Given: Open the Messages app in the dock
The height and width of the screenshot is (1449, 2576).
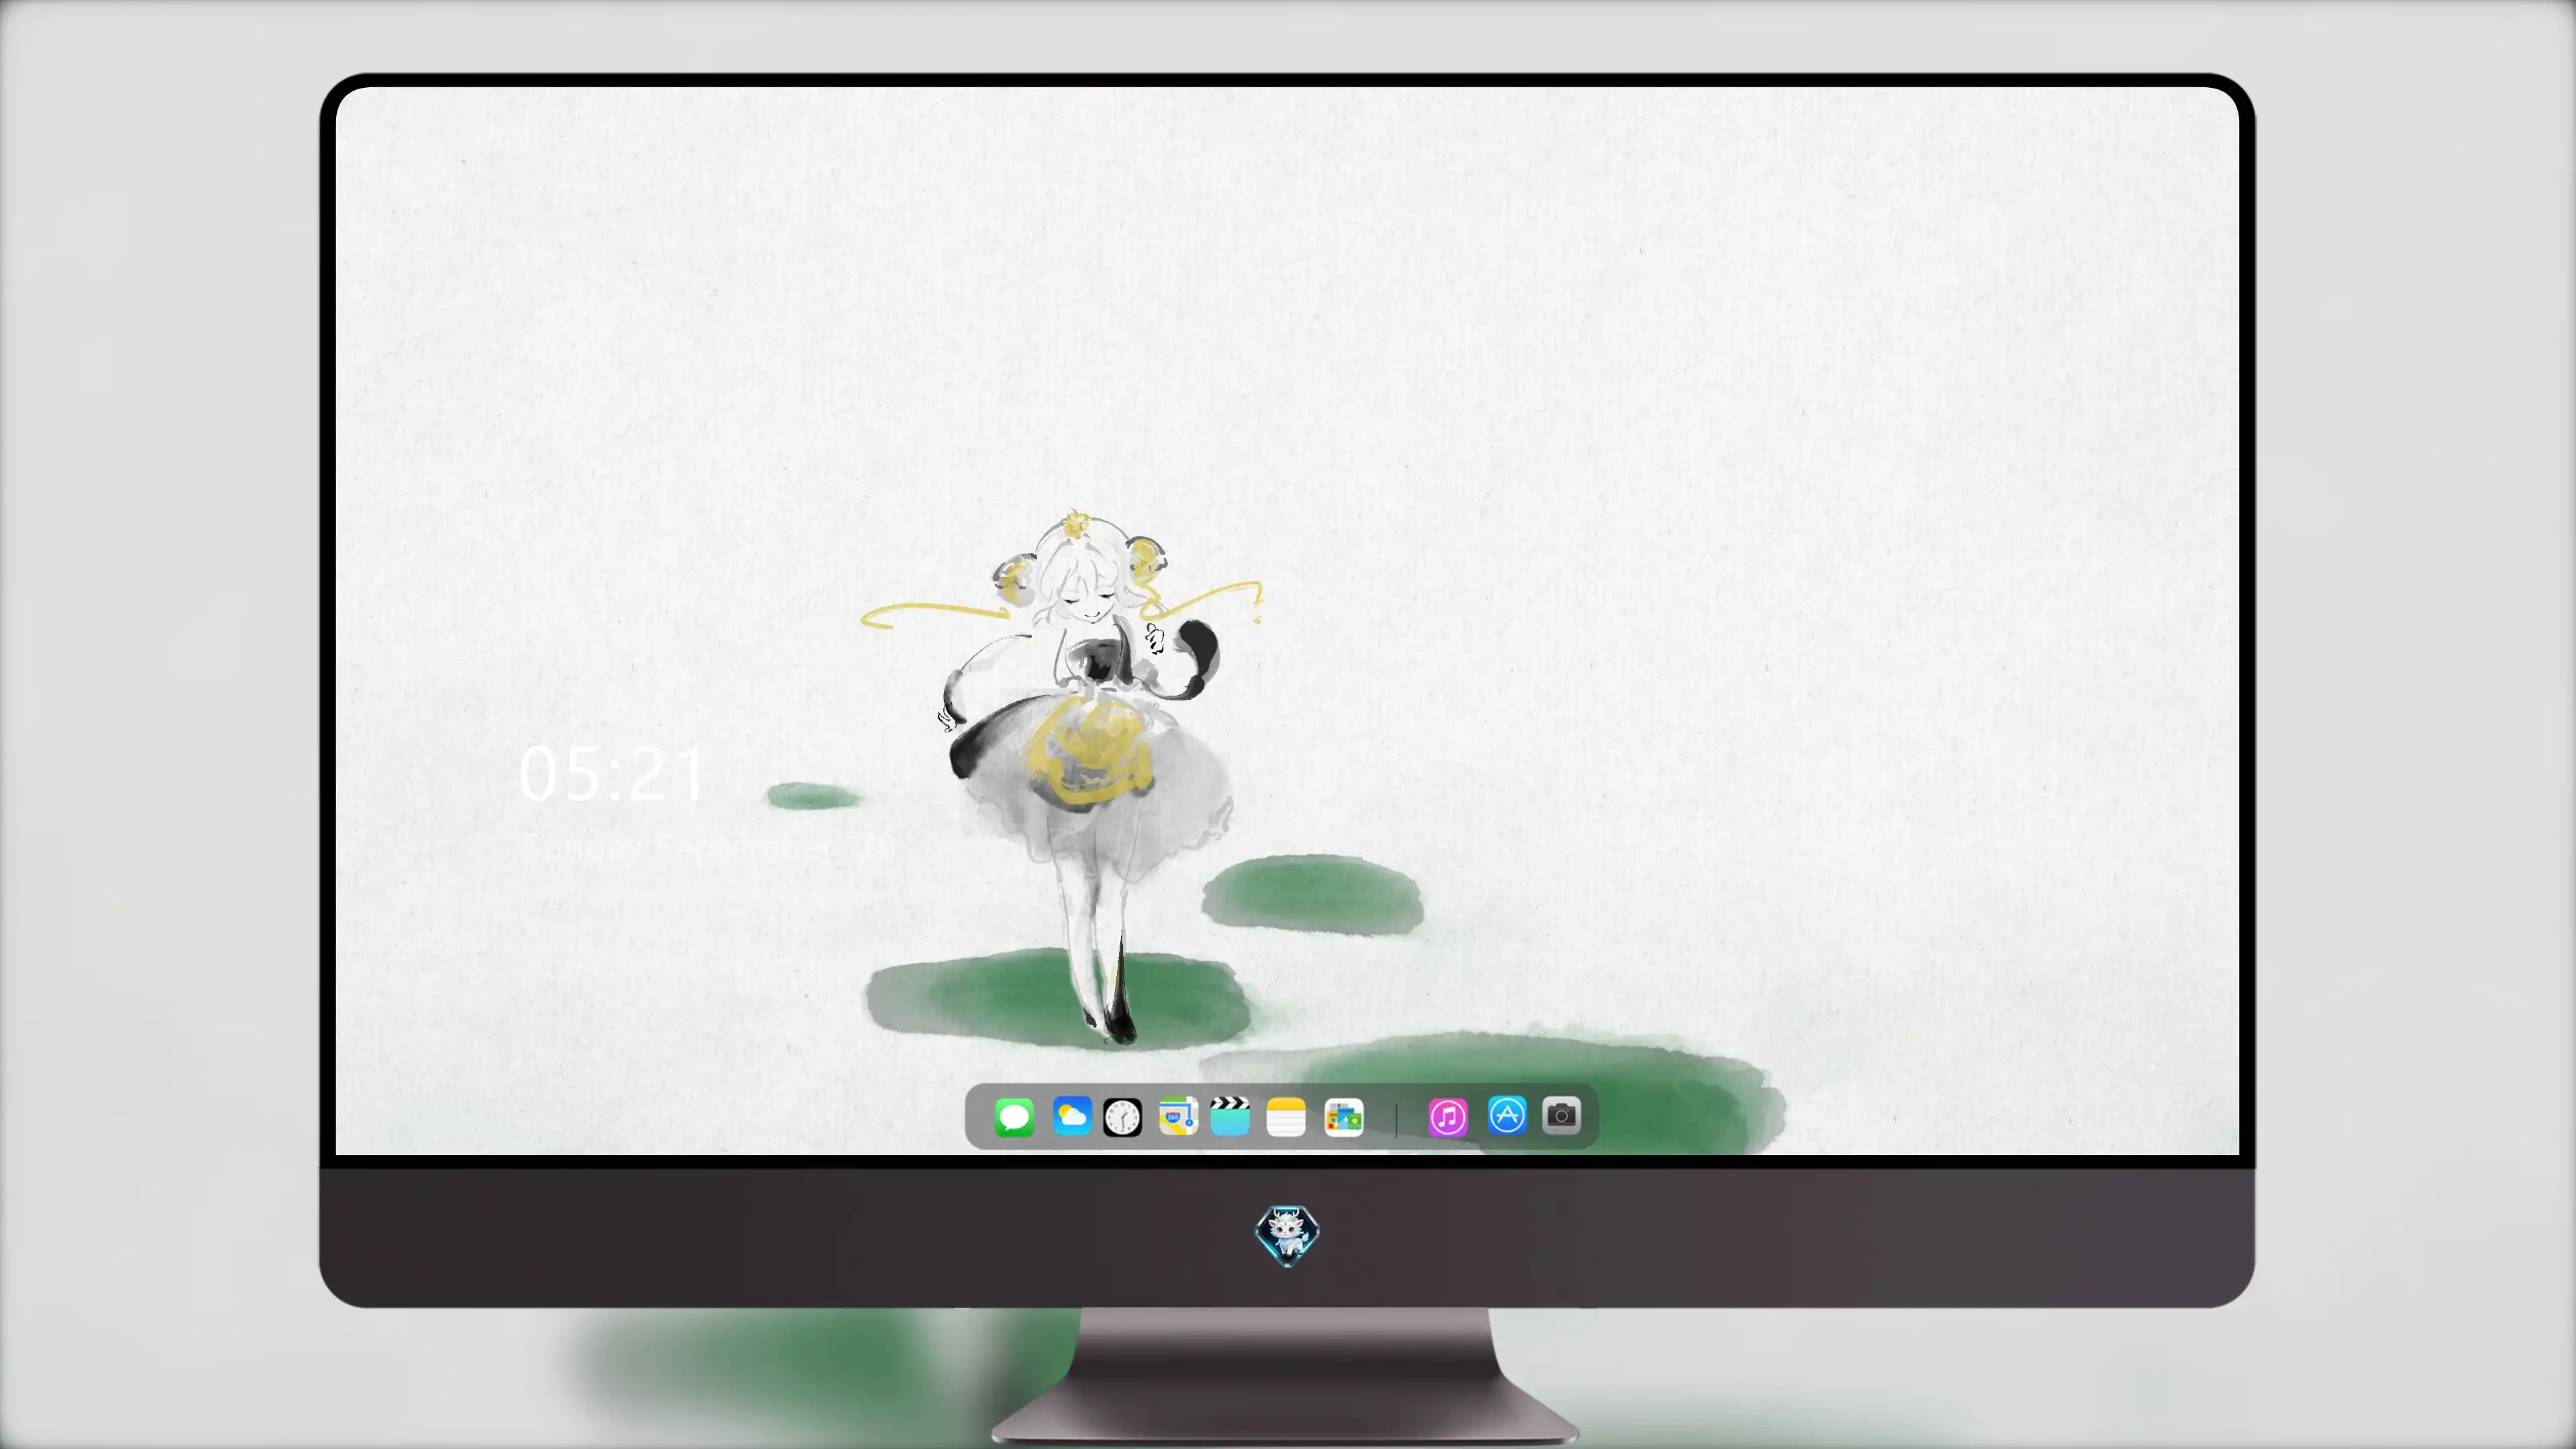Looking at the screenshot, I should [1014, 1117].
